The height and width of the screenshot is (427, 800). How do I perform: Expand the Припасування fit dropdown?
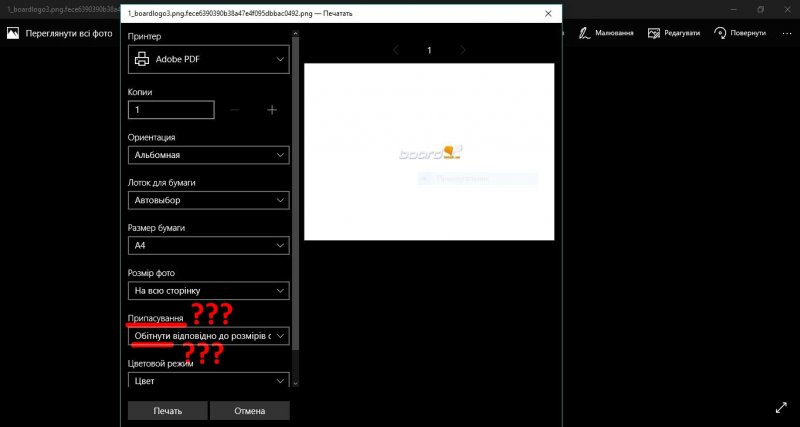tap(209, 336)
